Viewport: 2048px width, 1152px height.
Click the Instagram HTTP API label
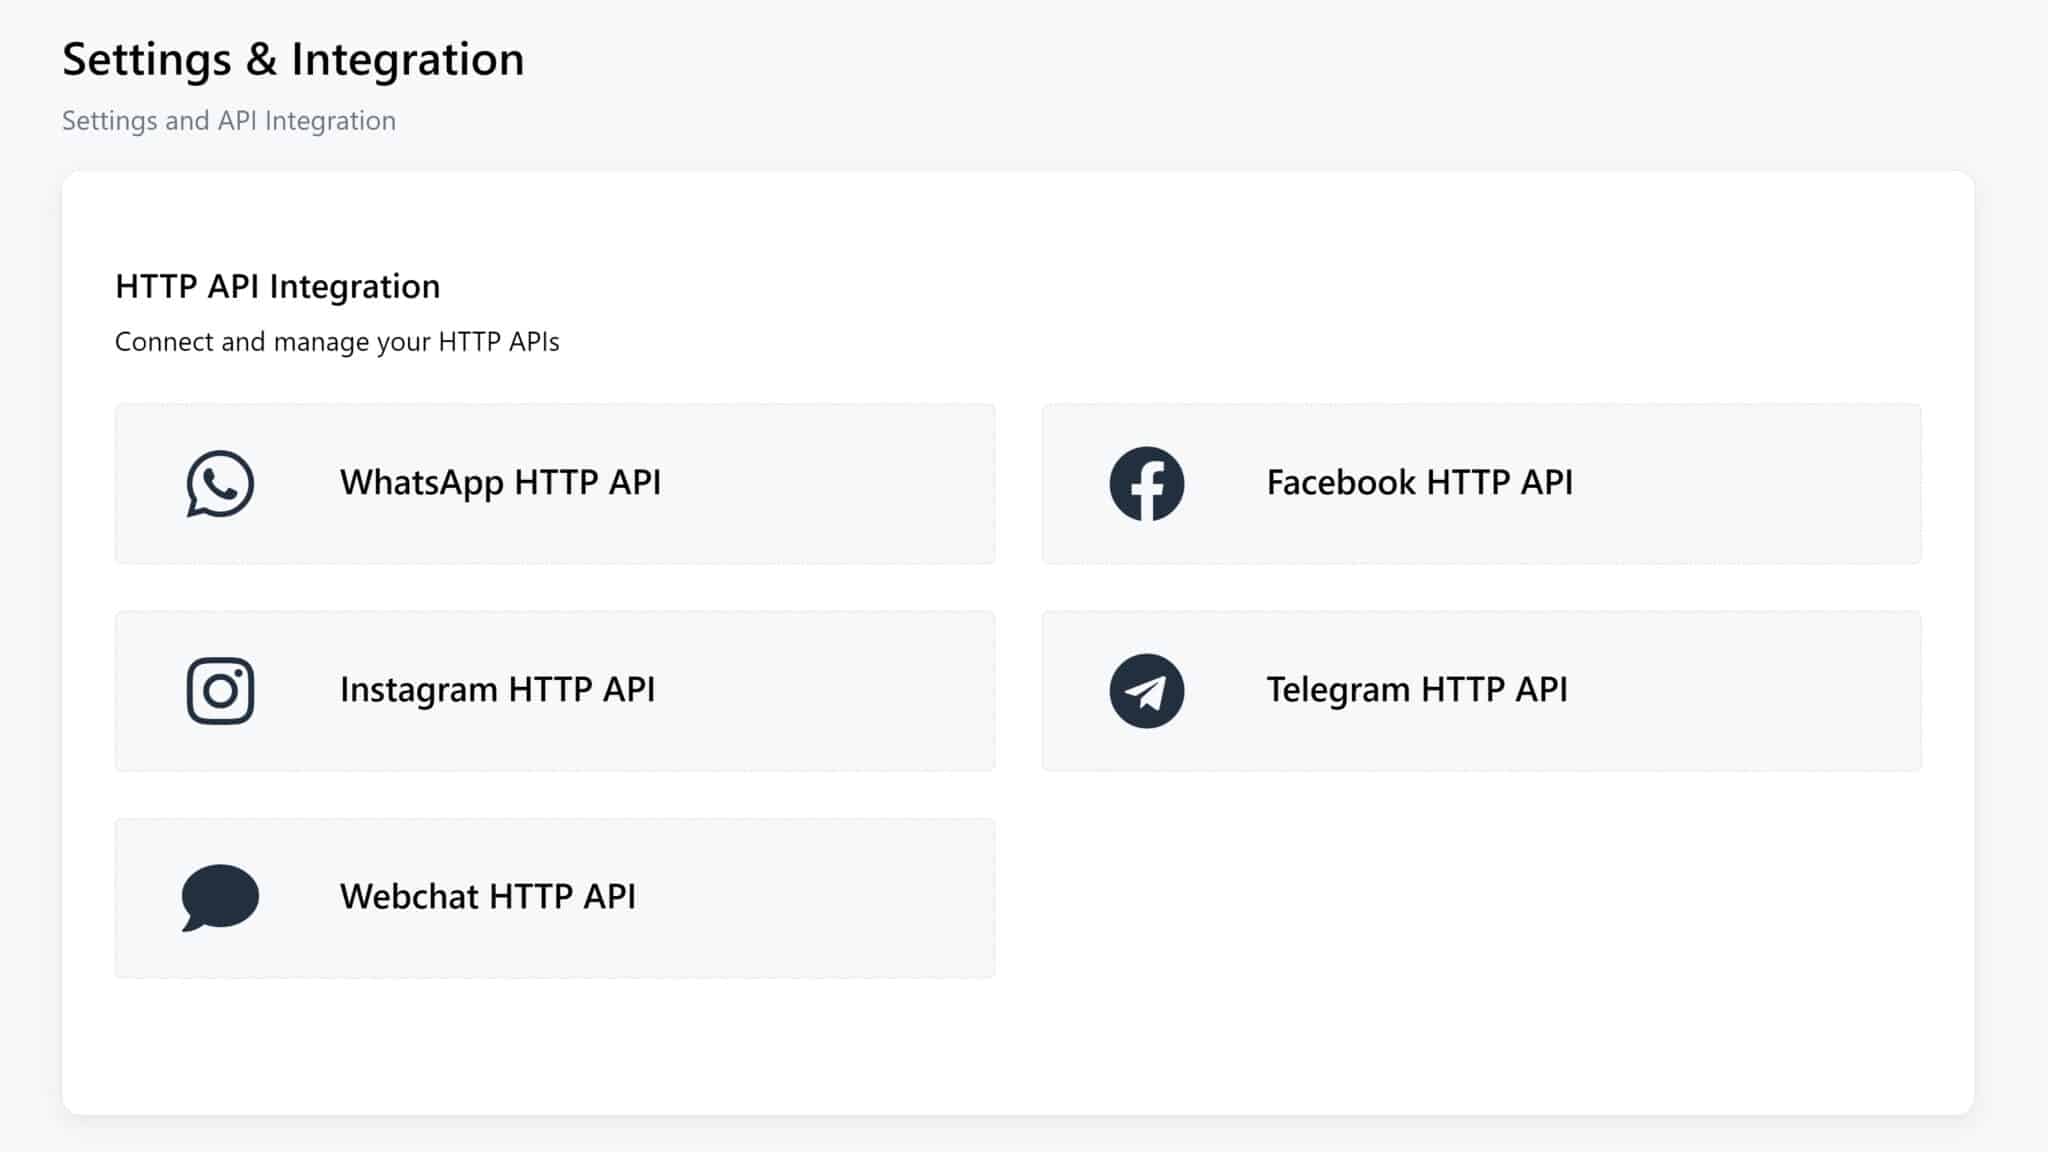498,690
